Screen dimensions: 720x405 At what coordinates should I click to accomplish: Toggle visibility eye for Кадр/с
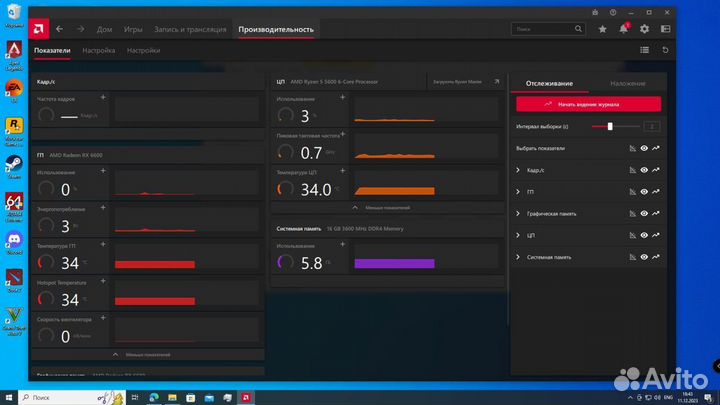pyautogui.click(x=644, y=170)
